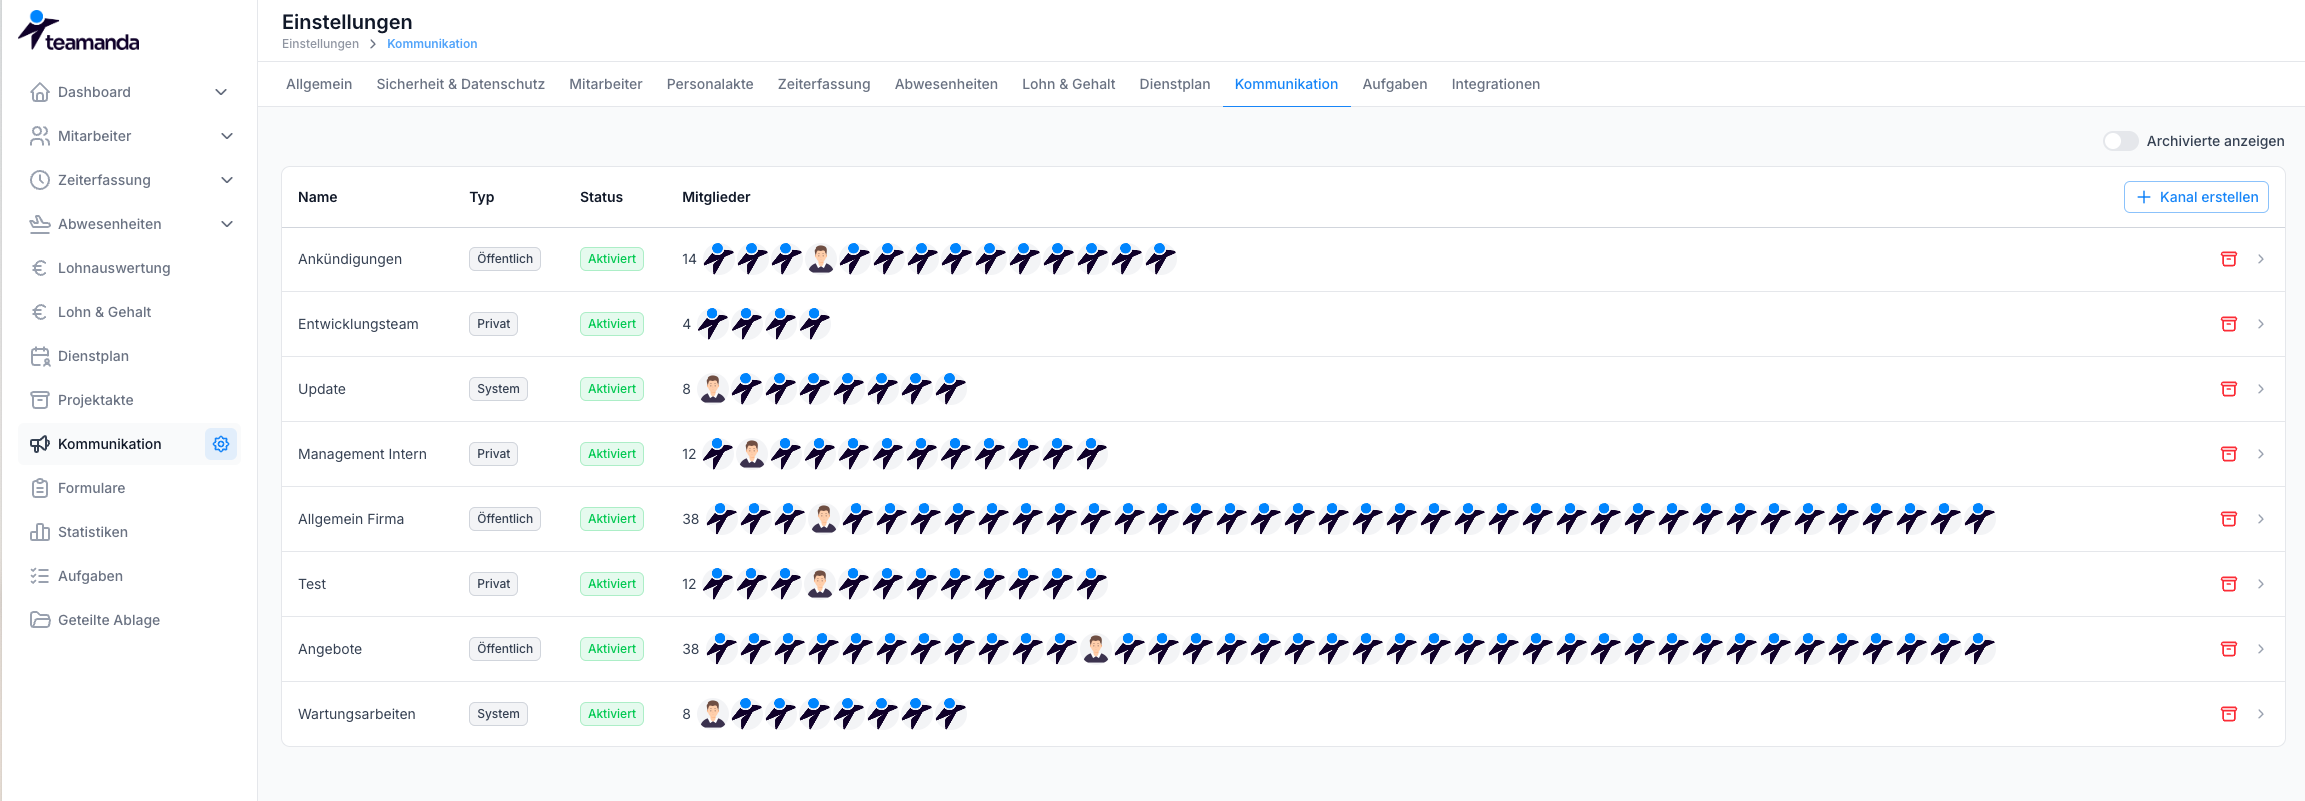
Task: Click the Dienstplan calendar icon
Action: (40, 356)
